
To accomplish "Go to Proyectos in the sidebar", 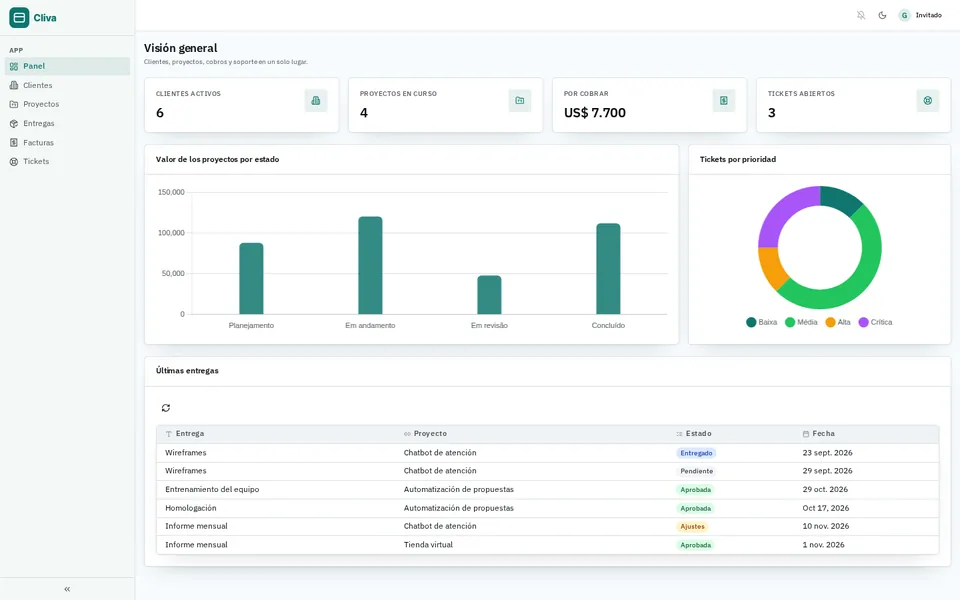I will [67, 104].
